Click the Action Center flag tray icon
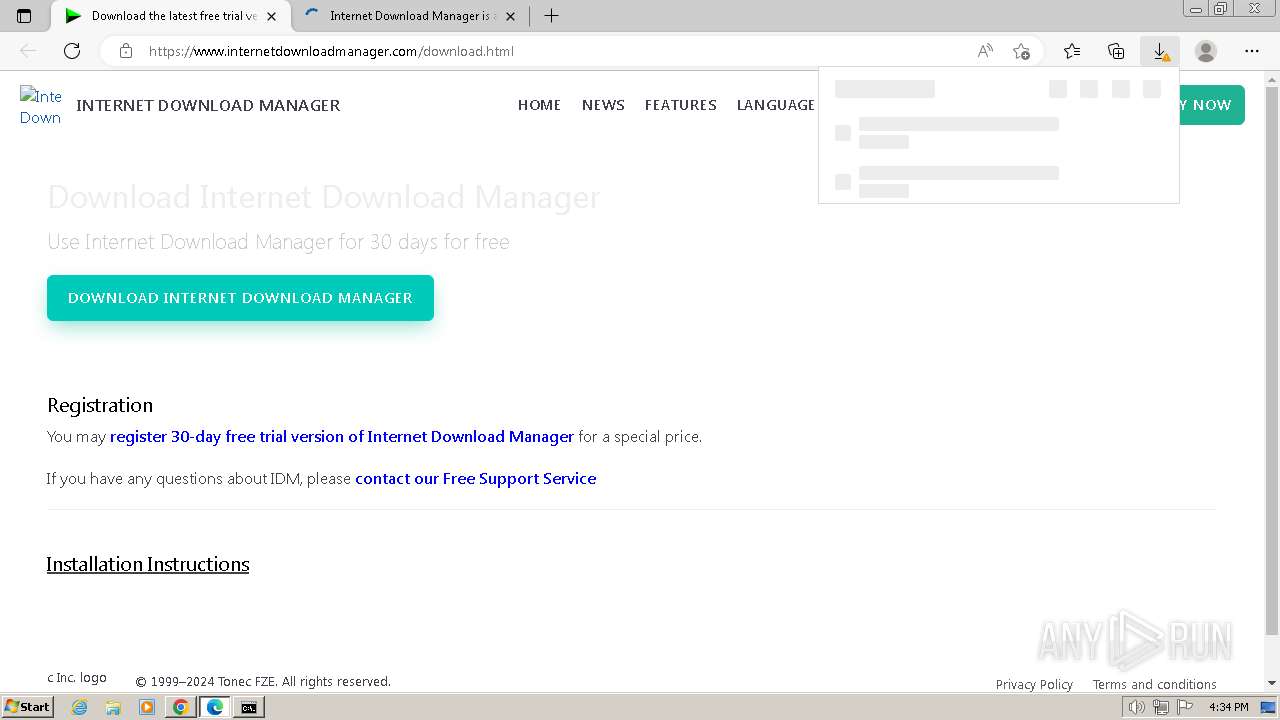 (x=1185, y=707)
